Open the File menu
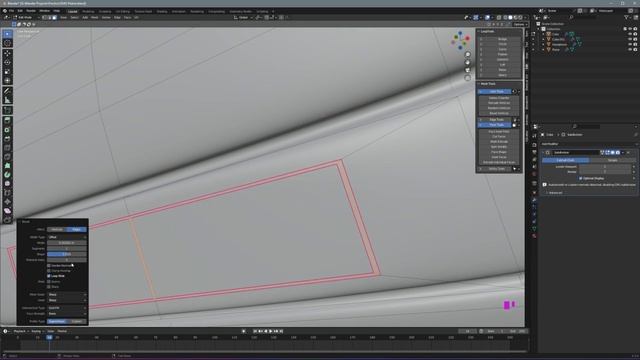The height and width of the screenshot is (360, 640). point(11,11)
